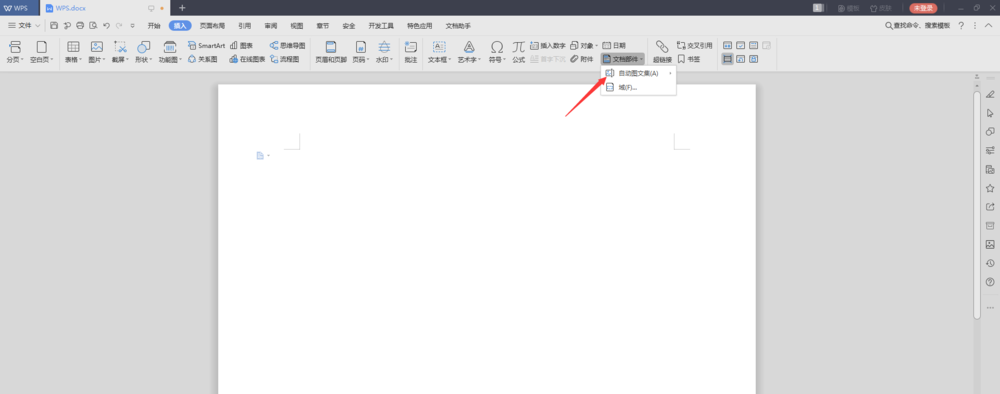Viewport: 1000px width, 394px height.
Task: Insert a 图表 (chart)
Action: pos(241,46)
